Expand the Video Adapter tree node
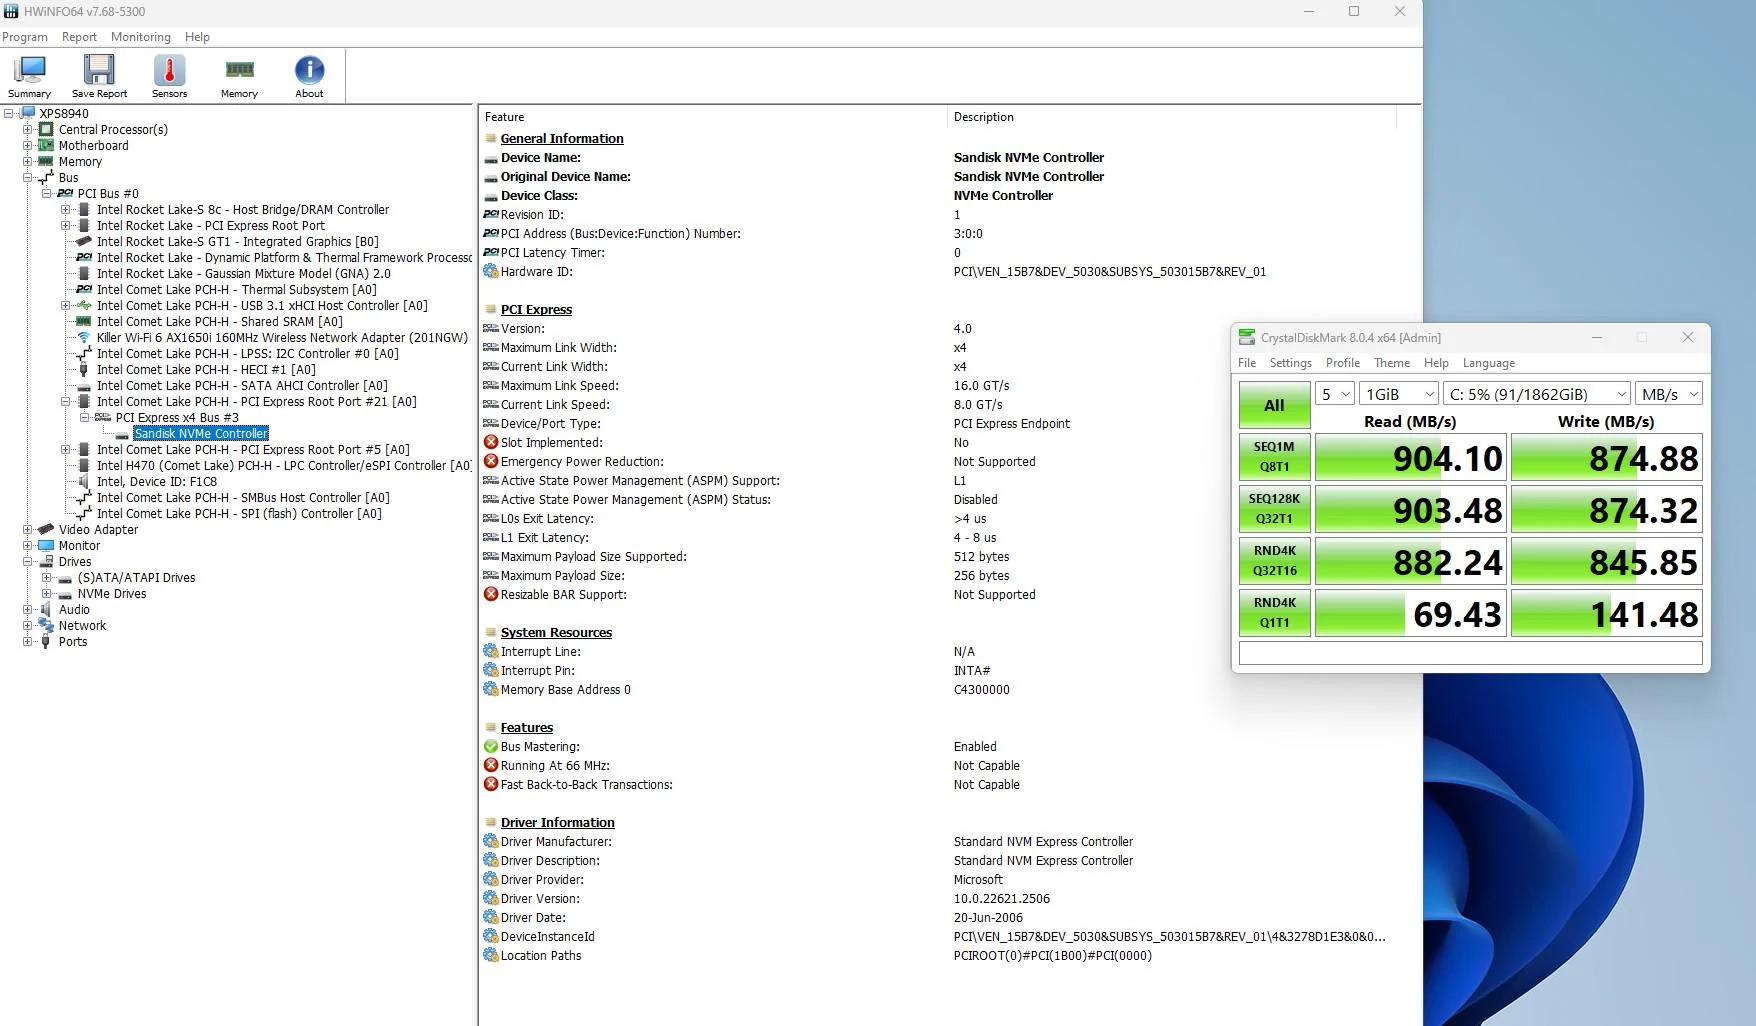This screenshot has width=1756, height=1026. point(28,530)
